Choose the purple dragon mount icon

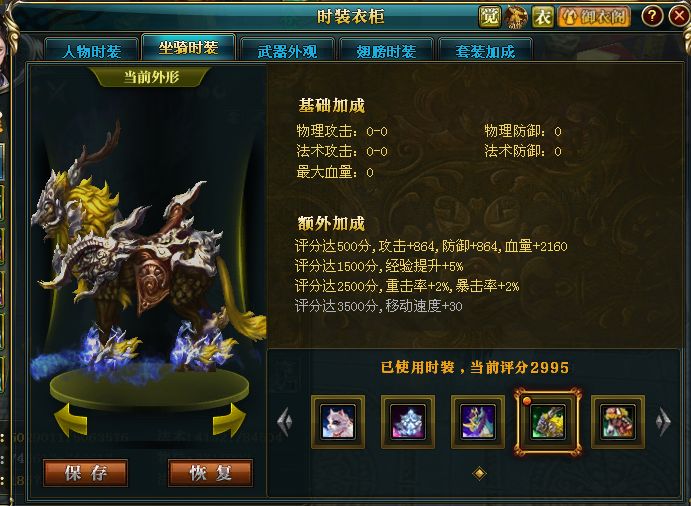click(478, 421)
